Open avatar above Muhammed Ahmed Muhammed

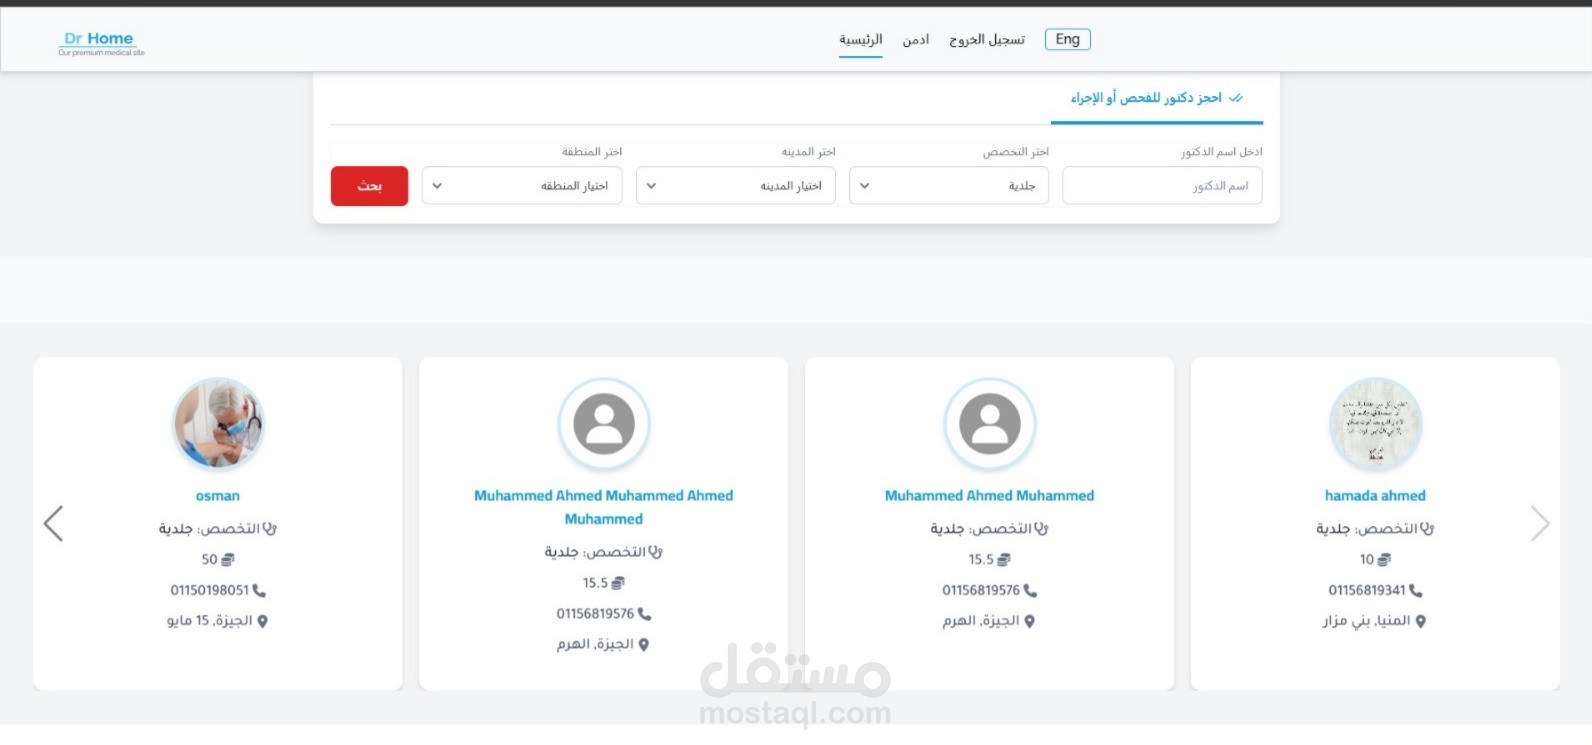coord(990,424)
